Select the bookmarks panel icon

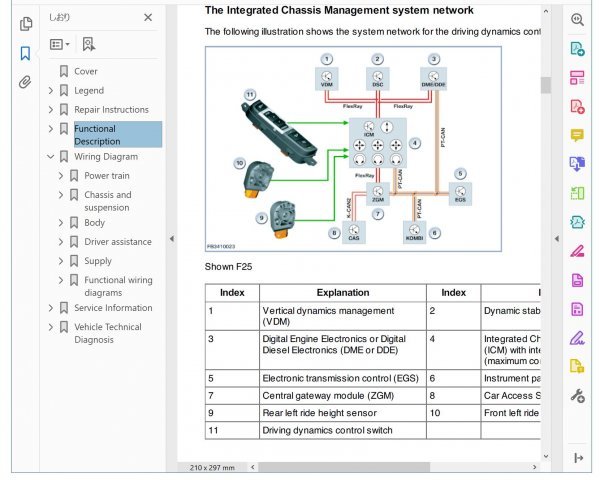[x=25, y=53]
